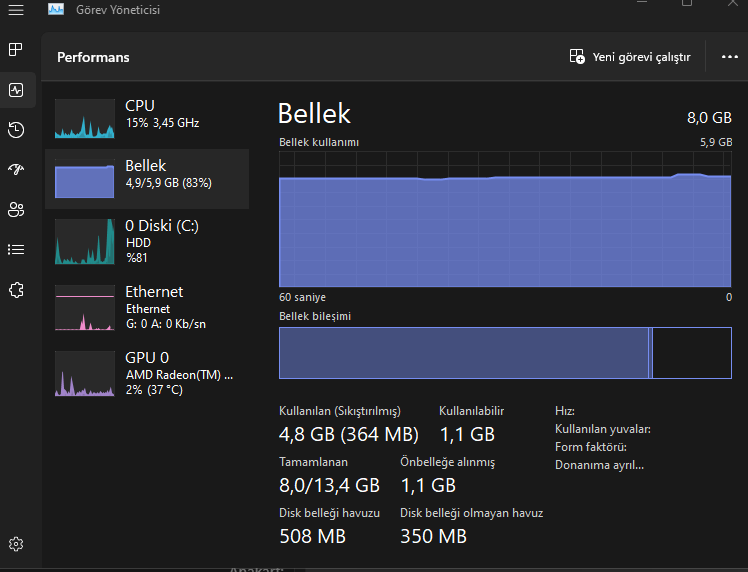The width and height of the screenshot is (748, 572).
Task: Select the Performance page icon
Action: [x=16, y=89]
